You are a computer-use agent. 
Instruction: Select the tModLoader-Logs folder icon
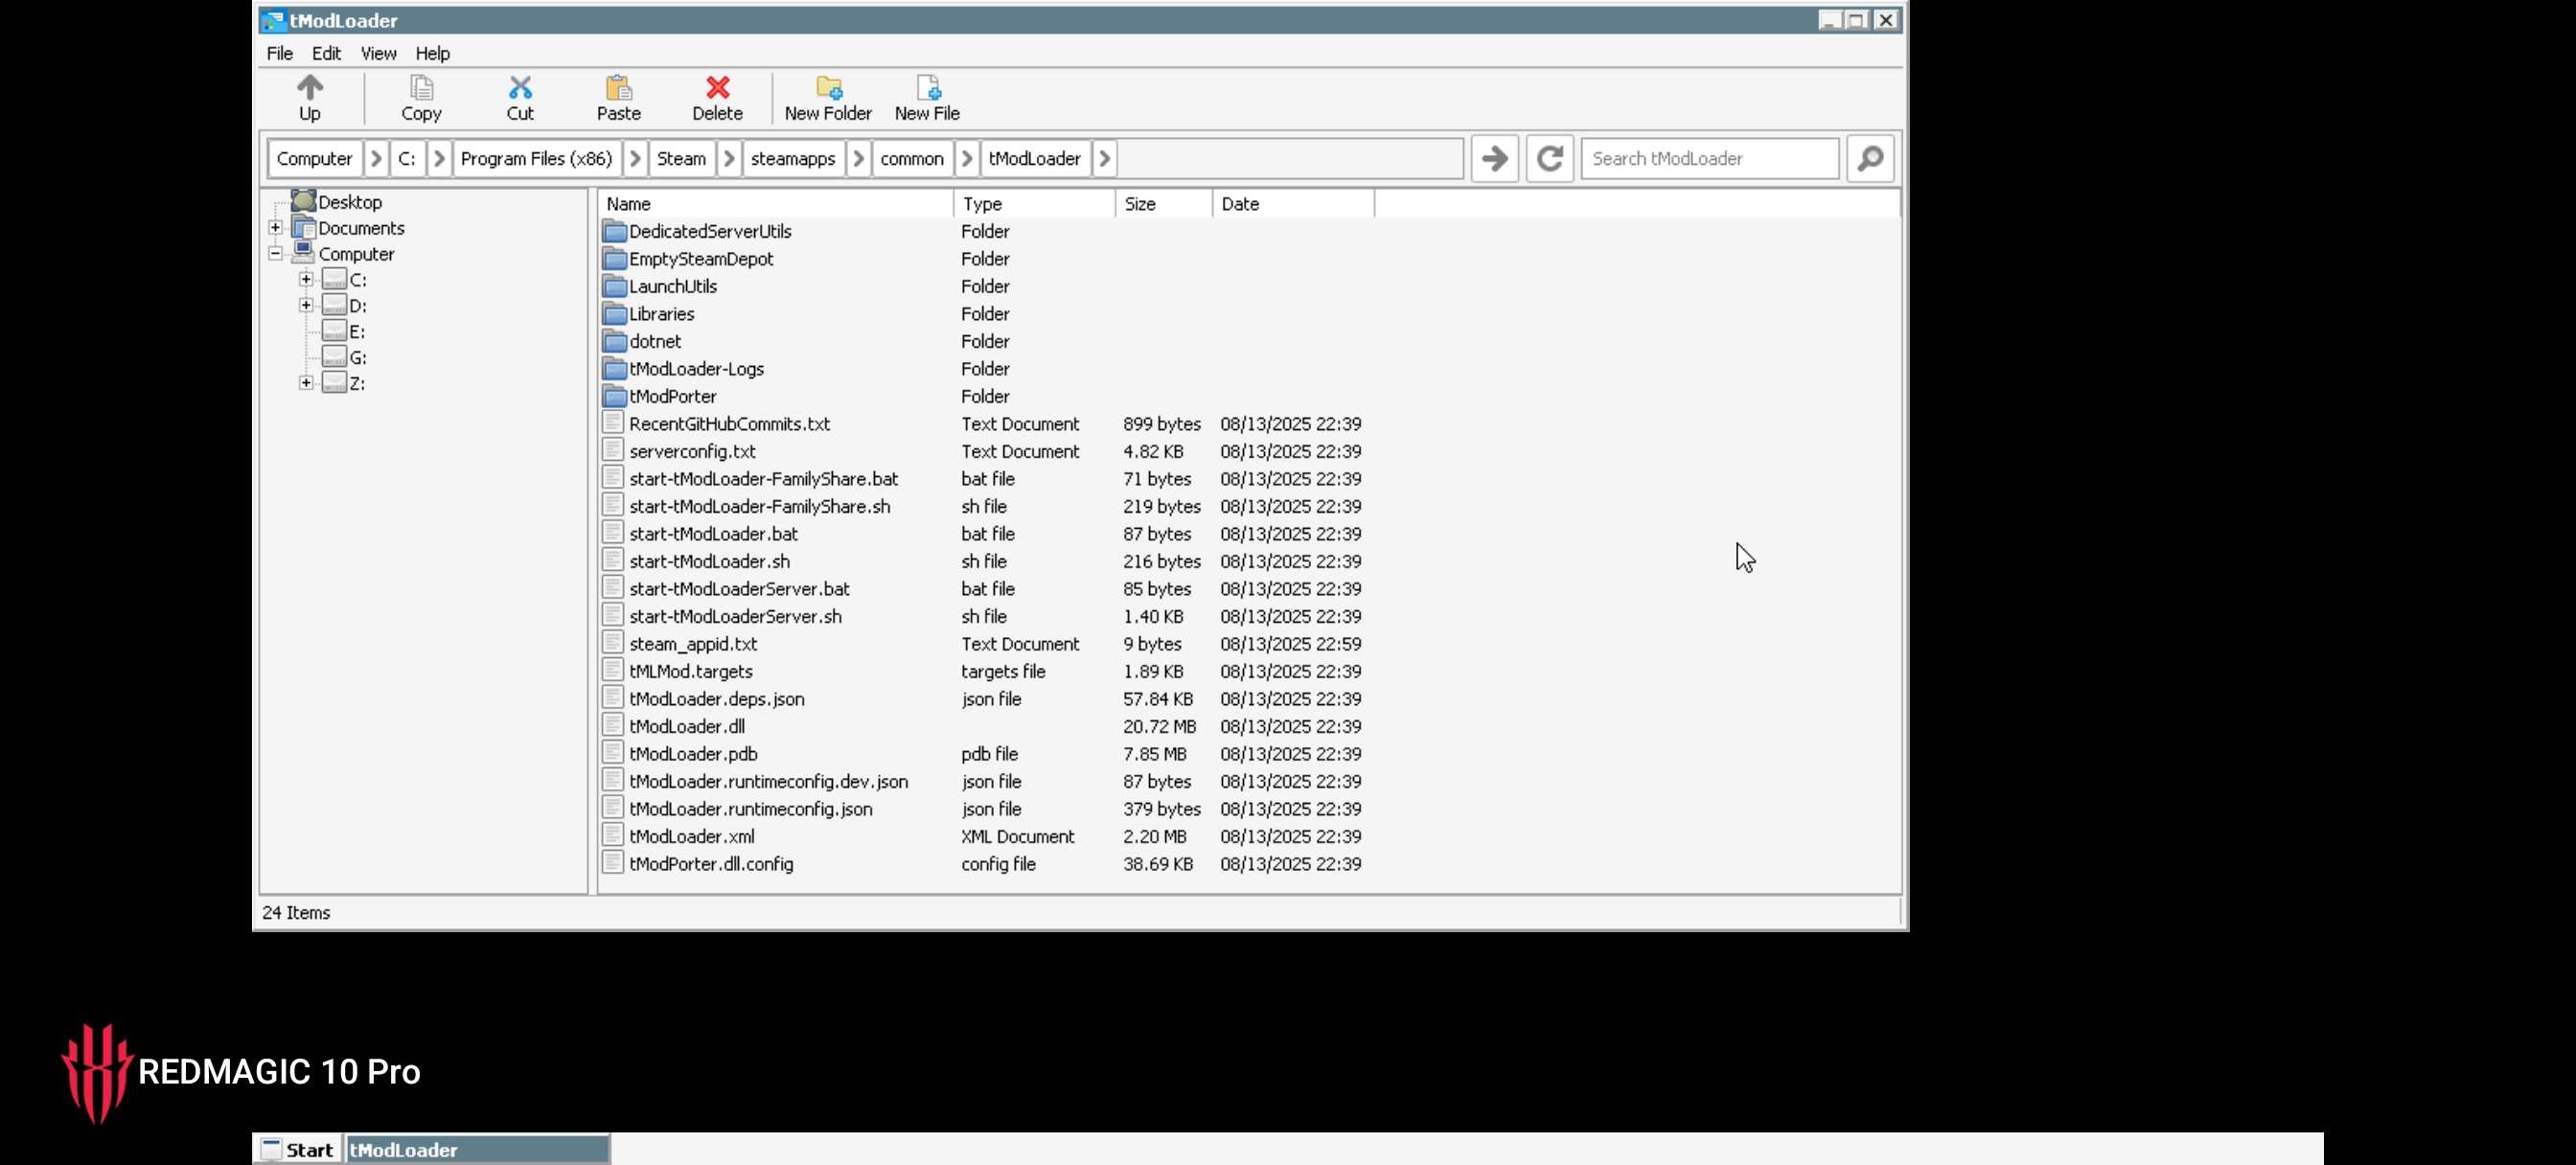point(614,369)
